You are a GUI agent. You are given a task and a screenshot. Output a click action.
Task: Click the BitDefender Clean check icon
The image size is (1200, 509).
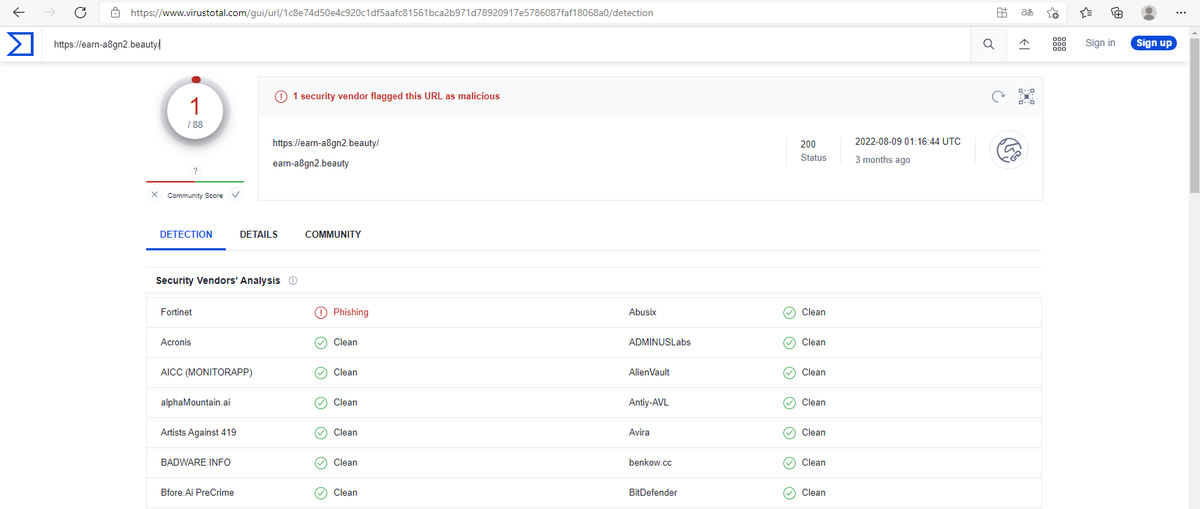(x=789, y=492)
